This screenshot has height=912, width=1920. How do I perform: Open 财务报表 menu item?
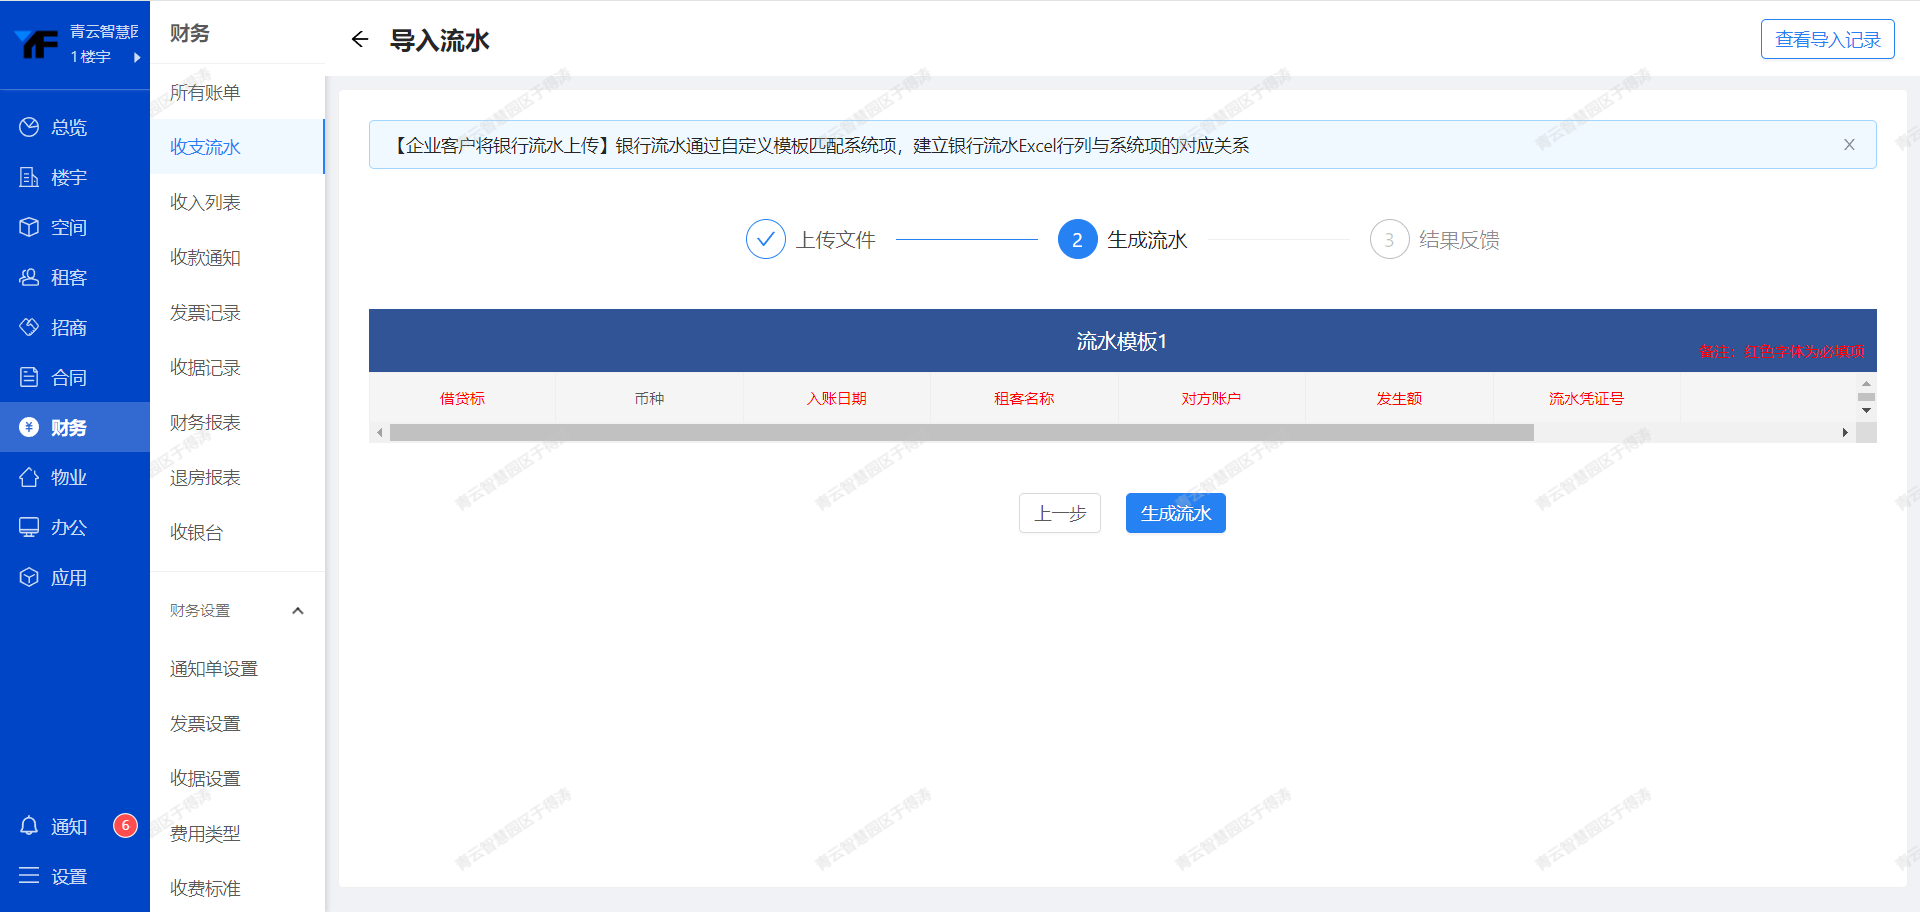coord(205,423)
